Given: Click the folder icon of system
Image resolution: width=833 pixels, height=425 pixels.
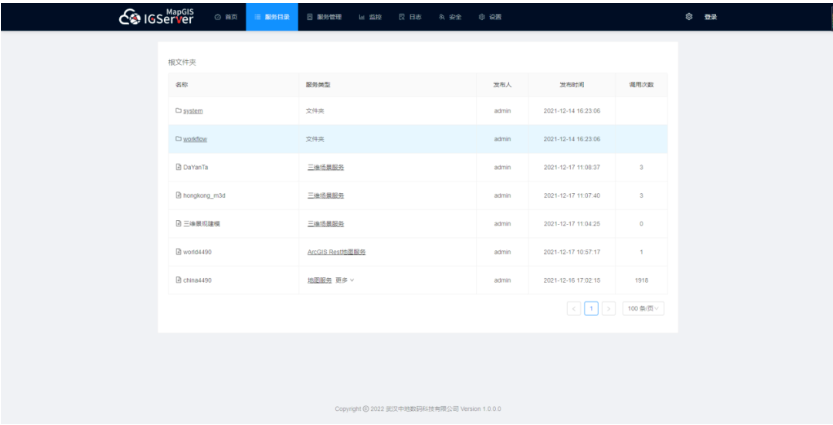Looking at the screenshot, I should click(178, 110).
